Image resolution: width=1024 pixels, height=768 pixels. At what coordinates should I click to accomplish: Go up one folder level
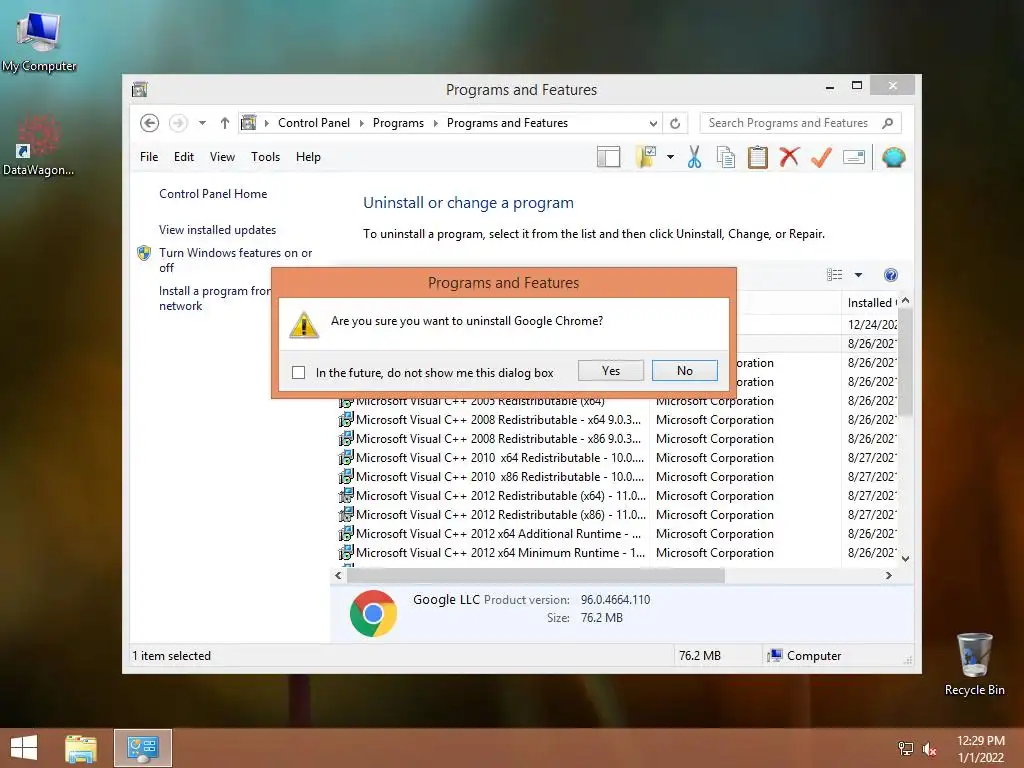tap(225, 123)
